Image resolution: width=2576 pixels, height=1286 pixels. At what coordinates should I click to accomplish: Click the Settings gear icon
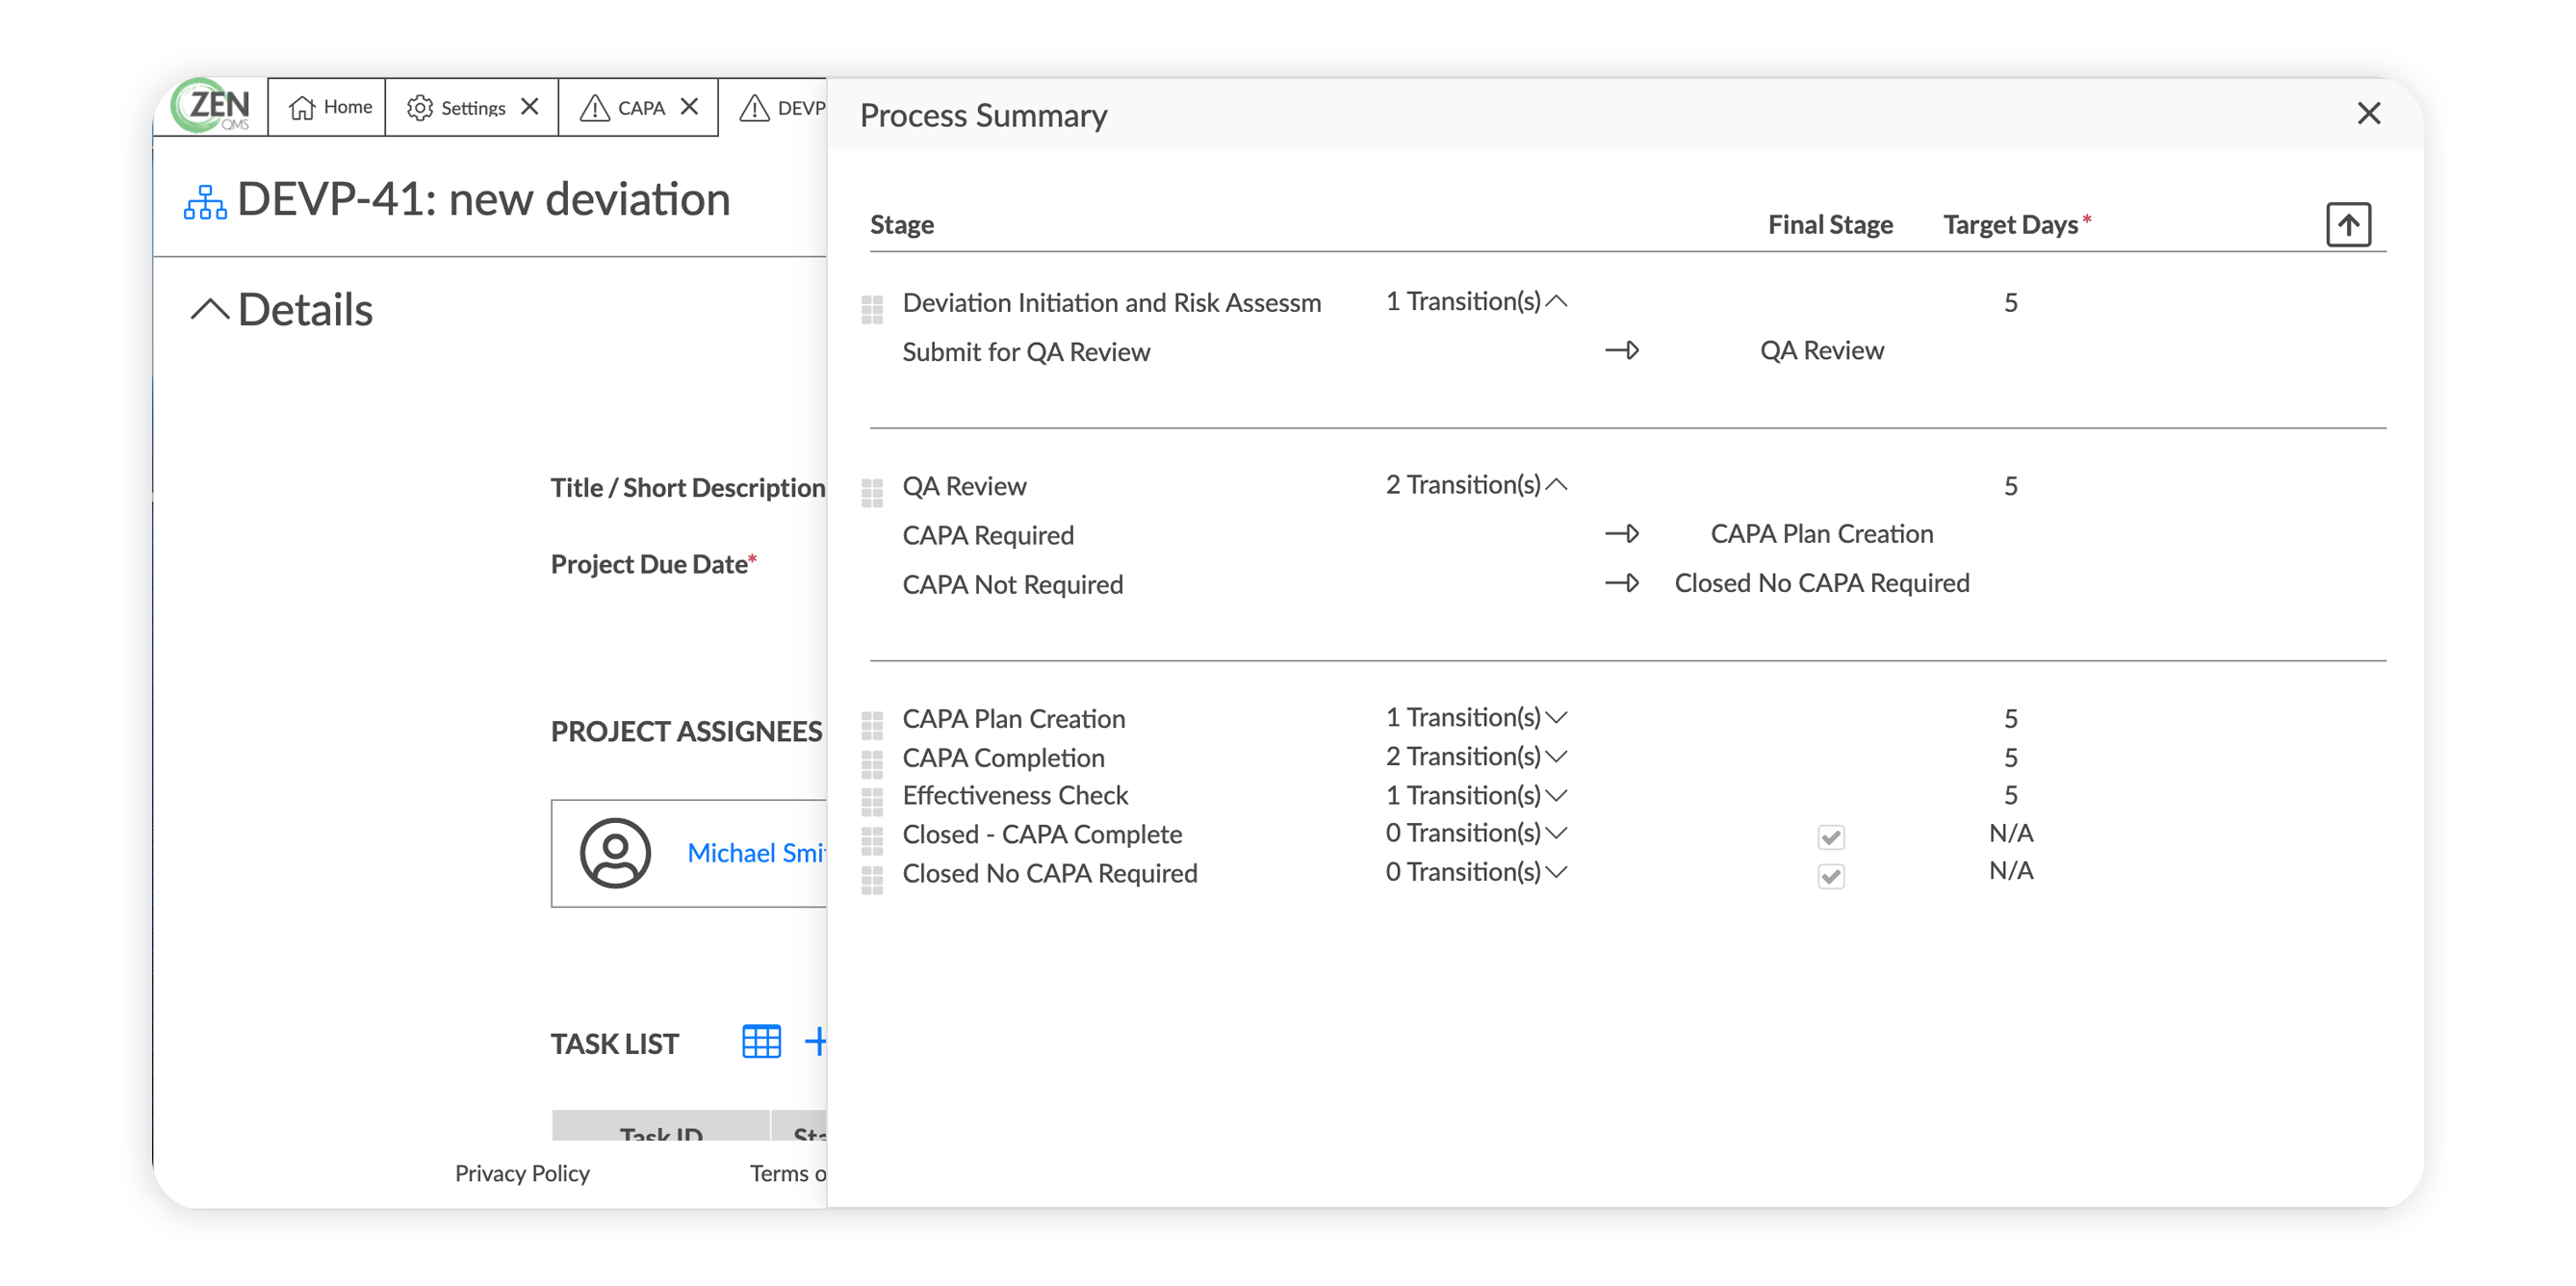tap(419, 107)
